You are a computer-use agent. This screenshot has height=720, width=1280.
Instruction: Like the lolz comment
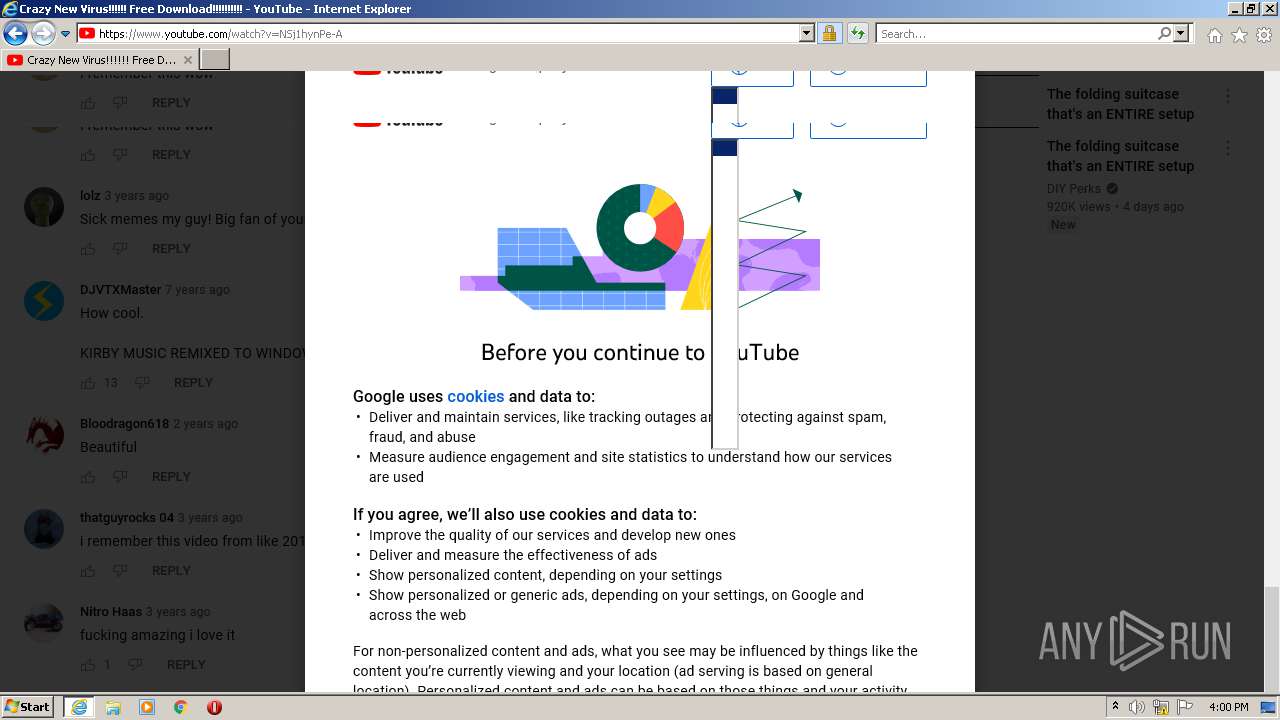[88, 249]
